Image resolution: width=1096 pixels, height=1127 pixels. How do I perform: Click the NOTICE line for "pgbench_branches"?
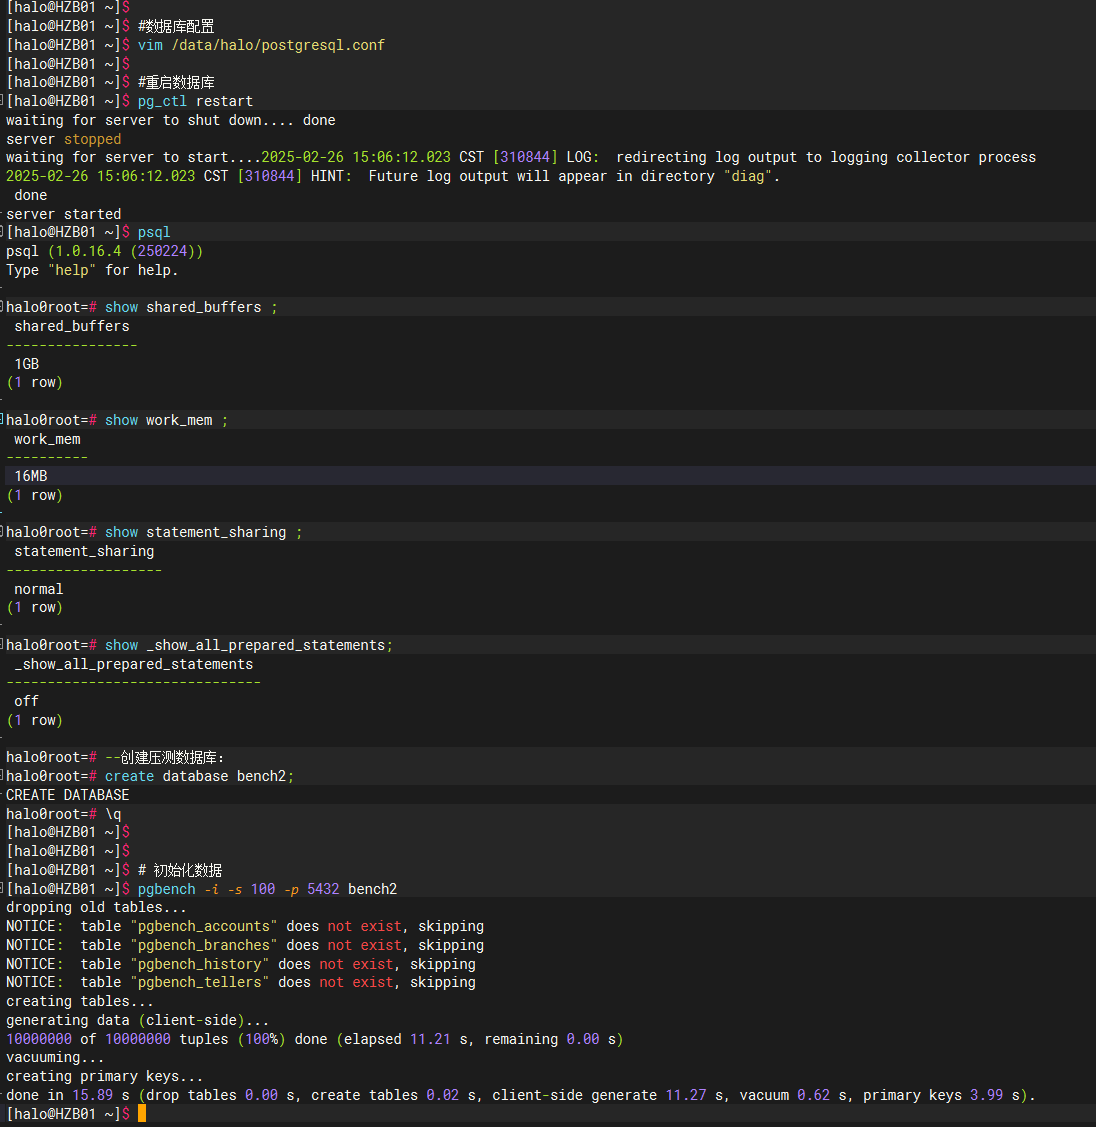coord(245,945)
